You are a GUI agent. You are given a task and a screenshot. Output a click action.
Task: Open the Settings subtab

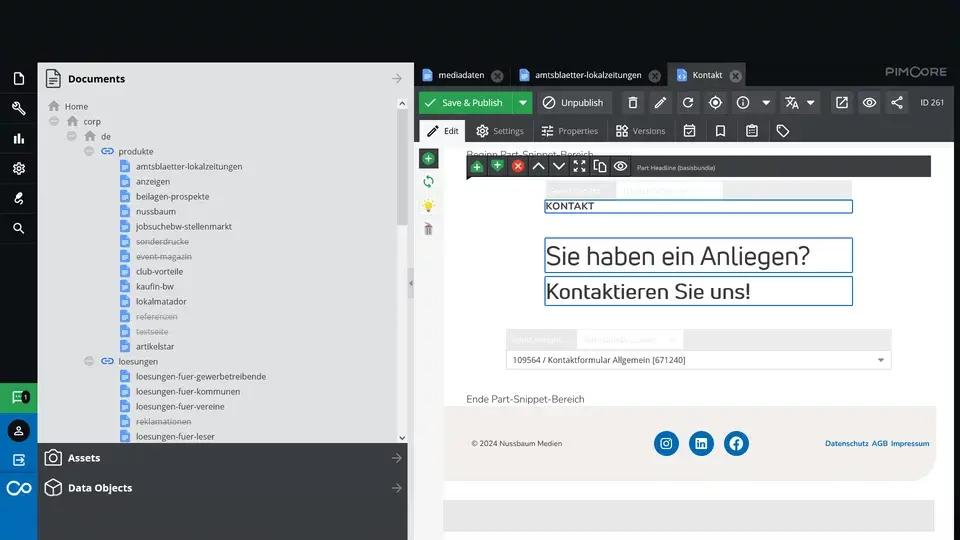click(x=500, y=131)
